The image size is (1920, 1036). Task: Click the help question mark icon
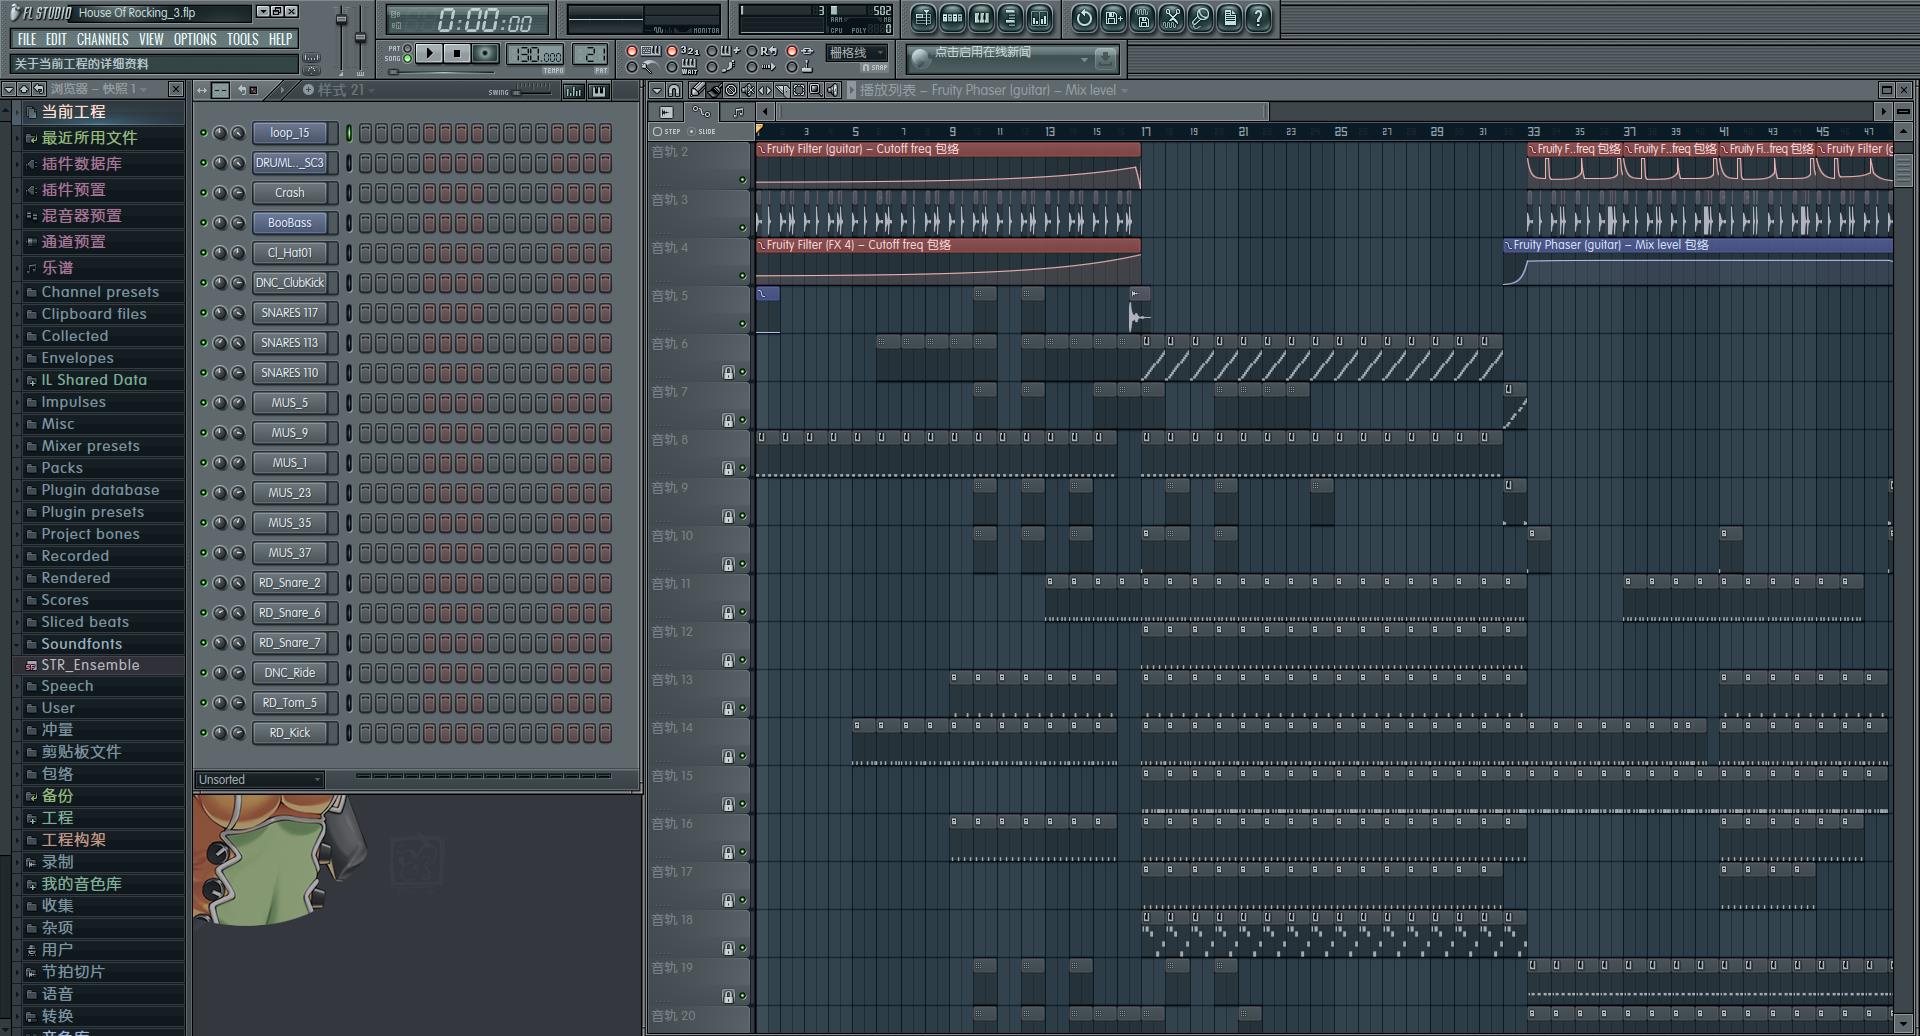[1258, 17]
